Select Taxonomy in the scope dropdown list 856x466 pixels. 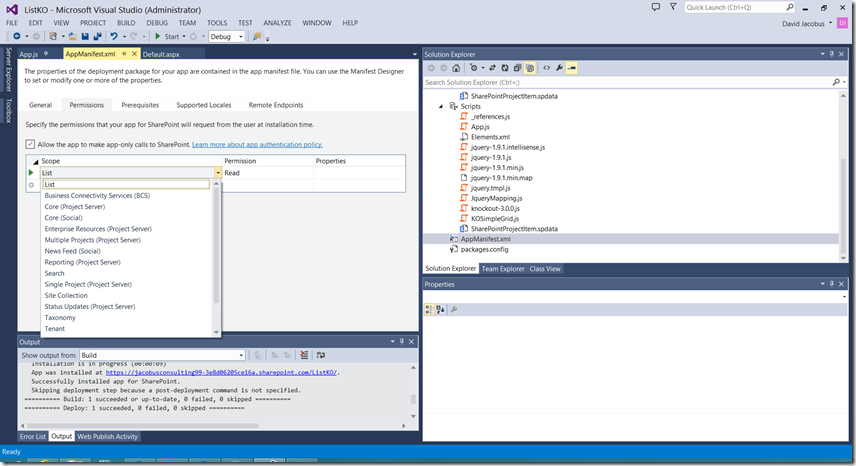[60, 318]
